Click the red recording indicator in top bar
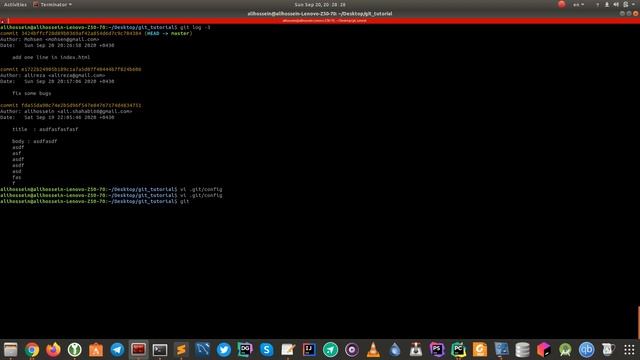This screenshot has width=640, height=360. tap(562, 4)
